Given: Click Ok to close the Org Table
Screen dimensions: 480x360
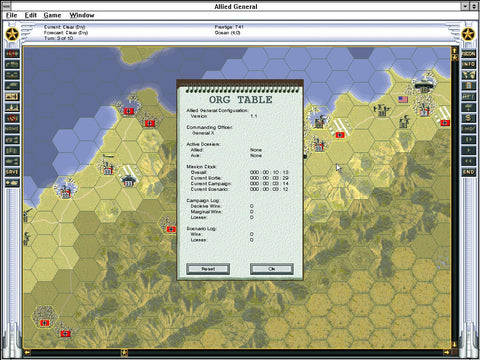Looking at the screenshot, I should [x=272, y=269].
